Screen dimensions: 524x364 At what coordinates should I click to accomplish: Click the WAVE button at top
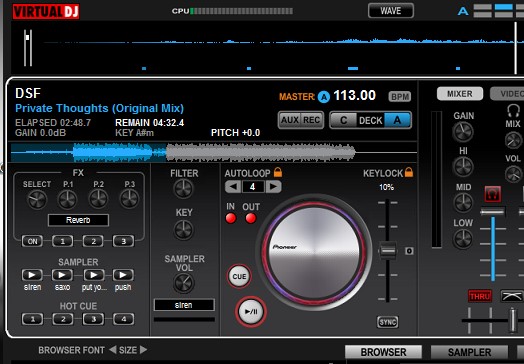tap(391, 11)
